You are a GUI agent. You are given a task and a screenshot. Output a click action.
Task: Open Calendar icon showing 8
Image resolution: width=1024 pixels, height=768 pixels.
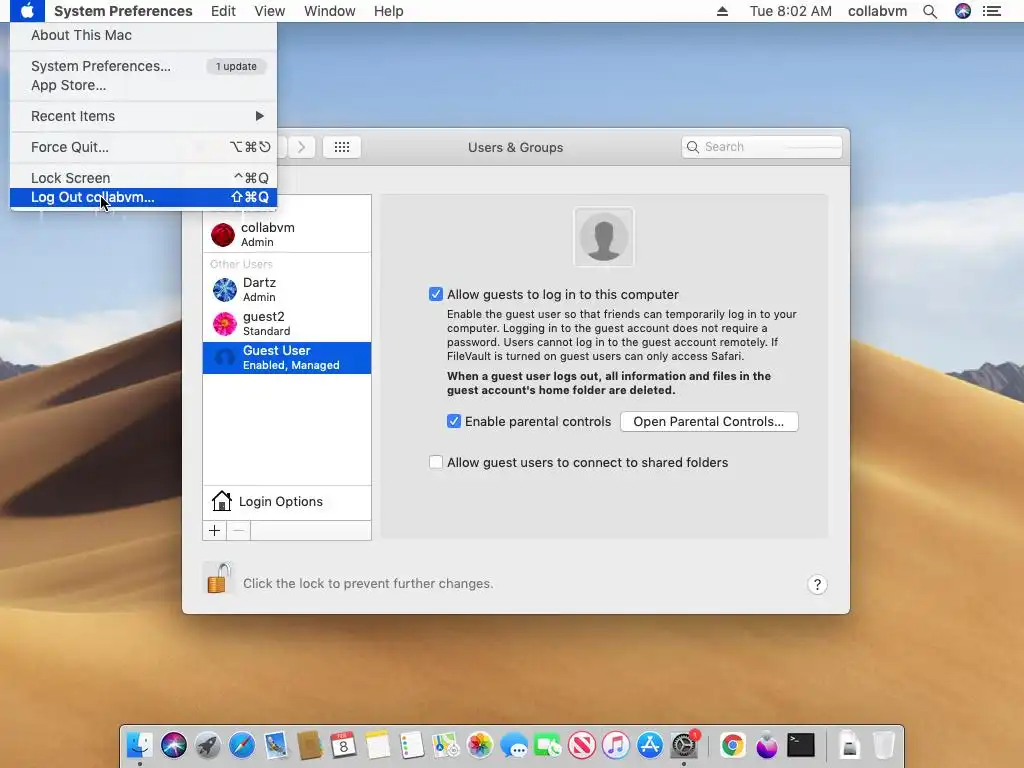[344, 745]
